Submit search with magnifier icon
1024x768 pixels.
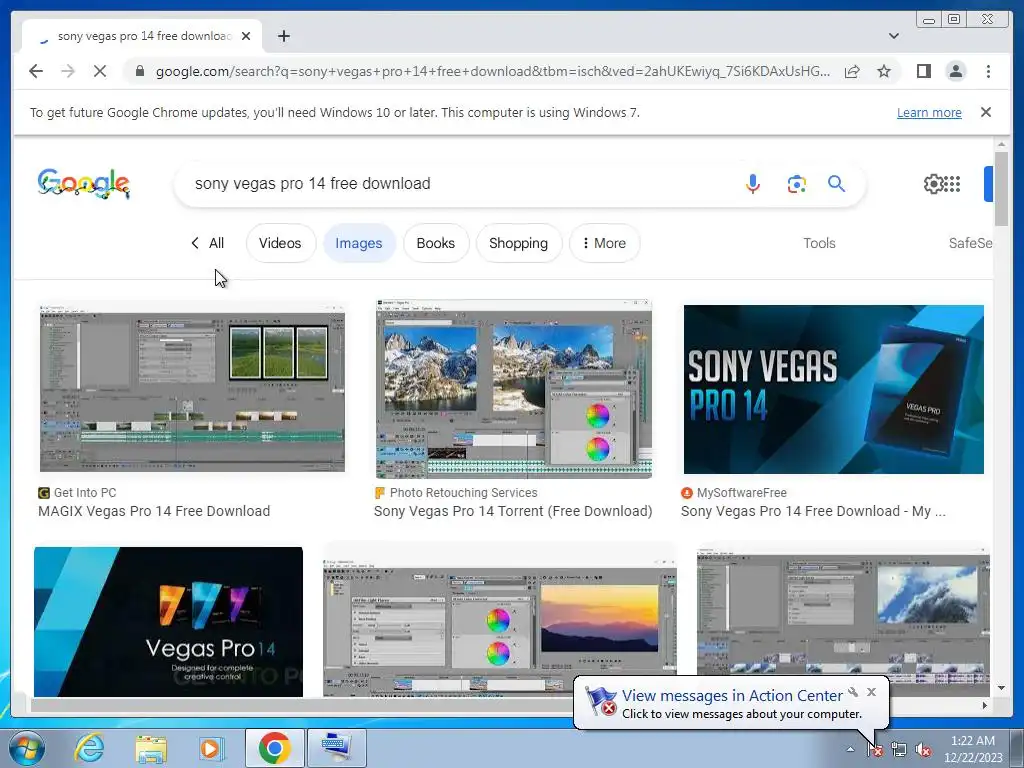coord(836,184)
